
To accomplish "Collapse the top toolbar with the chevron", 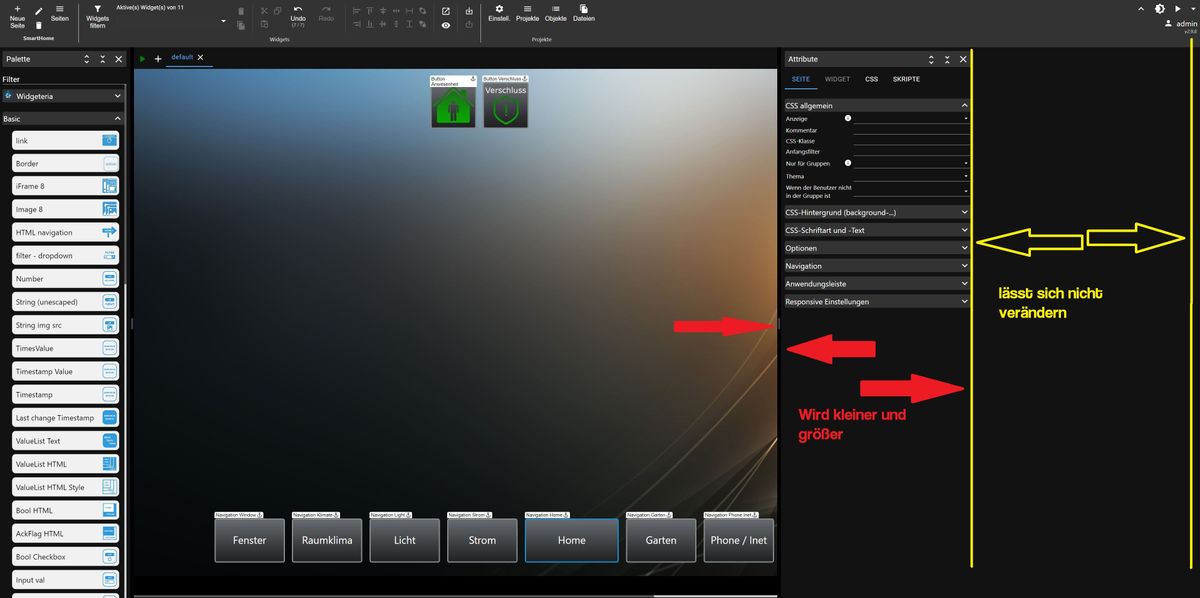I will tap(1139, 9).
